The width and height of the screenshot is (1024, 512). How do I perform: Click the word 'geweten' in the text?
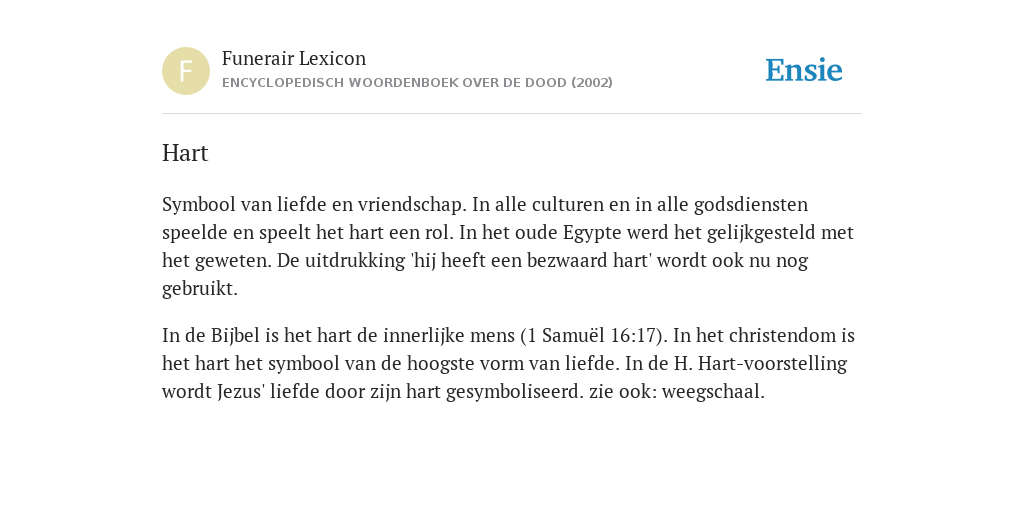click(232, 261)
